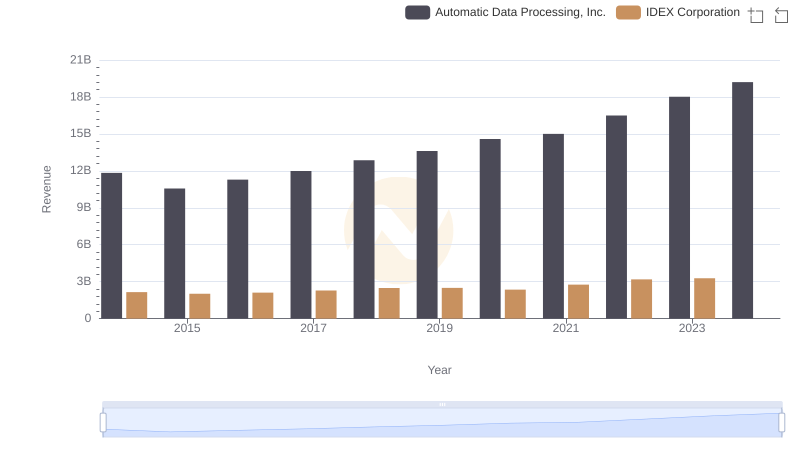Click the "18B" y-axis label

(x=81, y=97)
